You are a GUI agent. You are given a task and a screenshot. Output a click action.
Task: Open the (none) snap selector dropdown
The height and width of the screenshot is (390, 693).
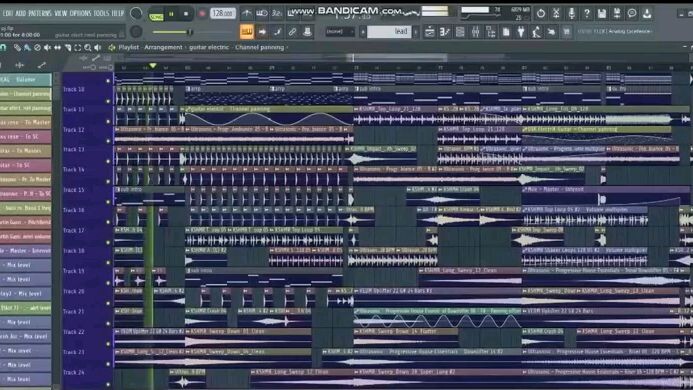(340, 32)
